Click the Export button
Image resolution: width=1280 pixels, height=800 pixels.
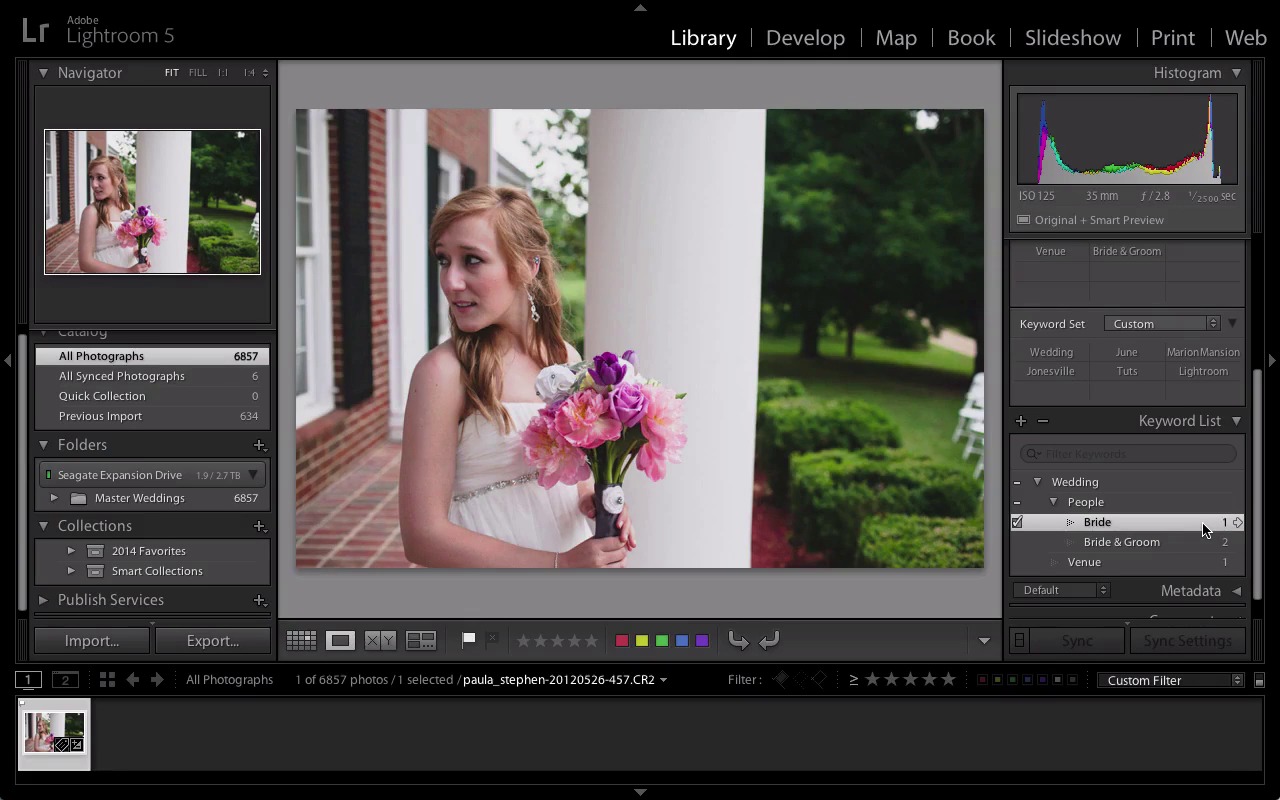pyautogui.click(x=213, y=641)
